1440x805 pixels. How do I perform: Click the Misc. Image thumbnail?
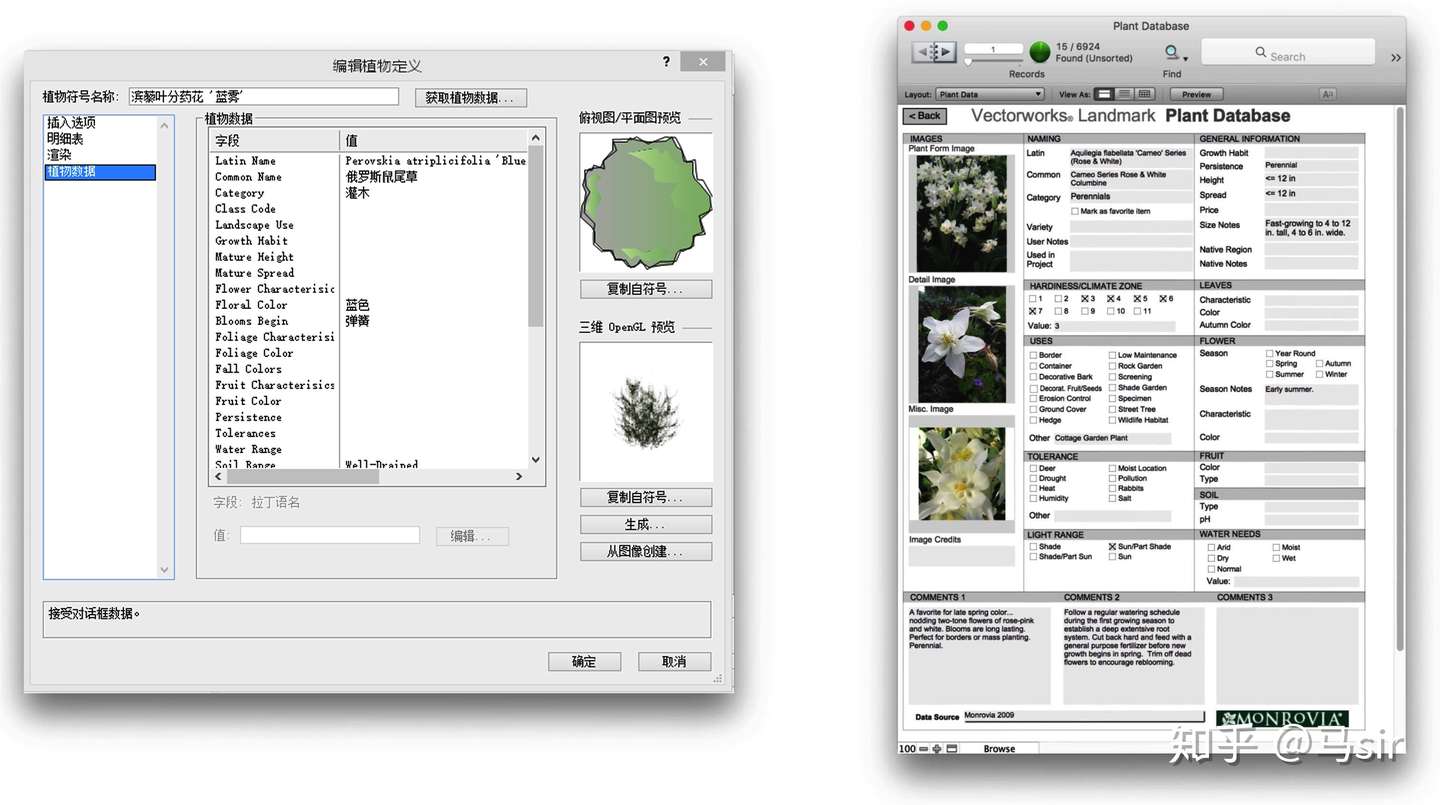[962, 474]
